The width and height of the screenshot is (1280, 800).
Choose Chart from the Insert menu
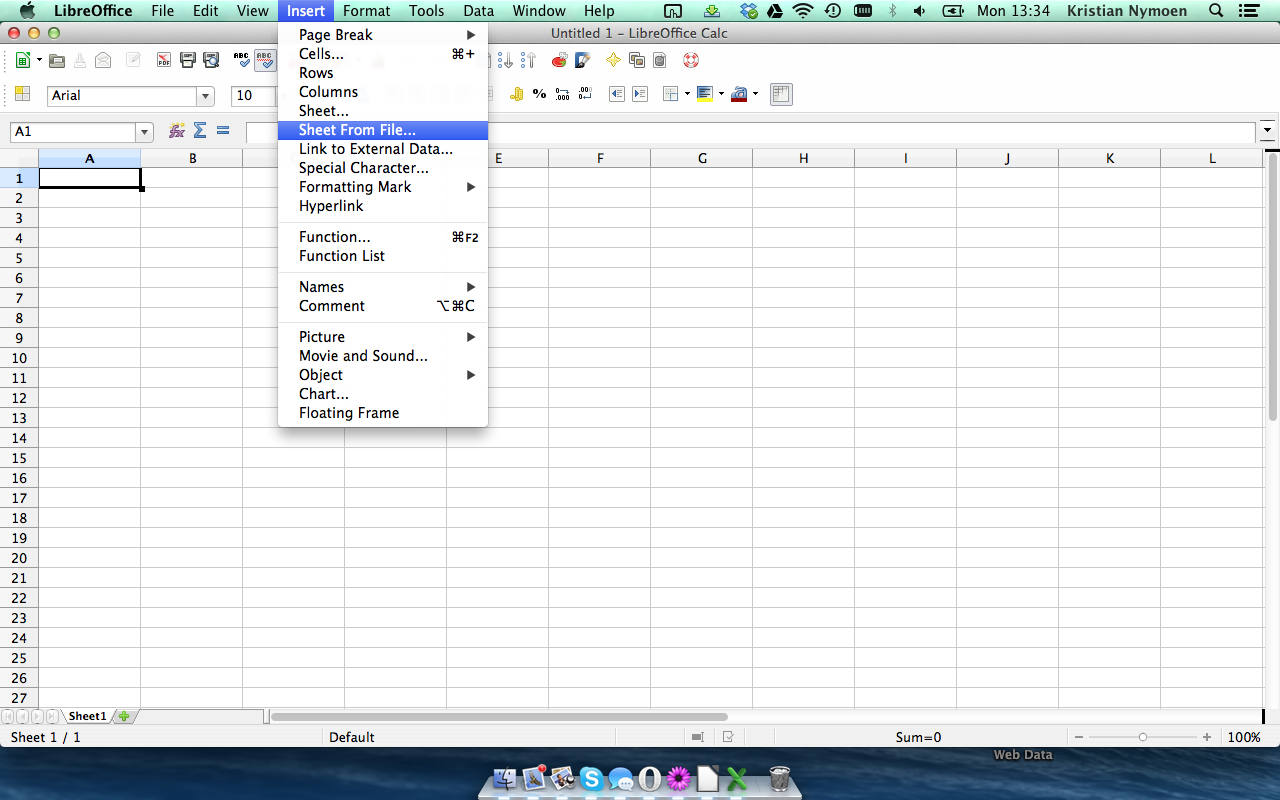tap(383, 394)
